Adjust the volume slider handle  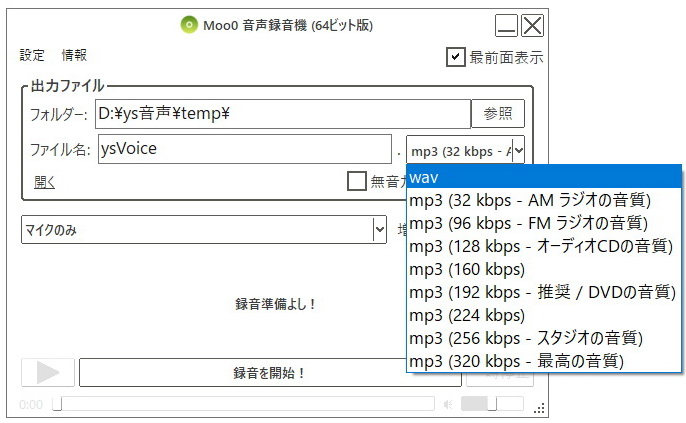[x=492, y=404]
